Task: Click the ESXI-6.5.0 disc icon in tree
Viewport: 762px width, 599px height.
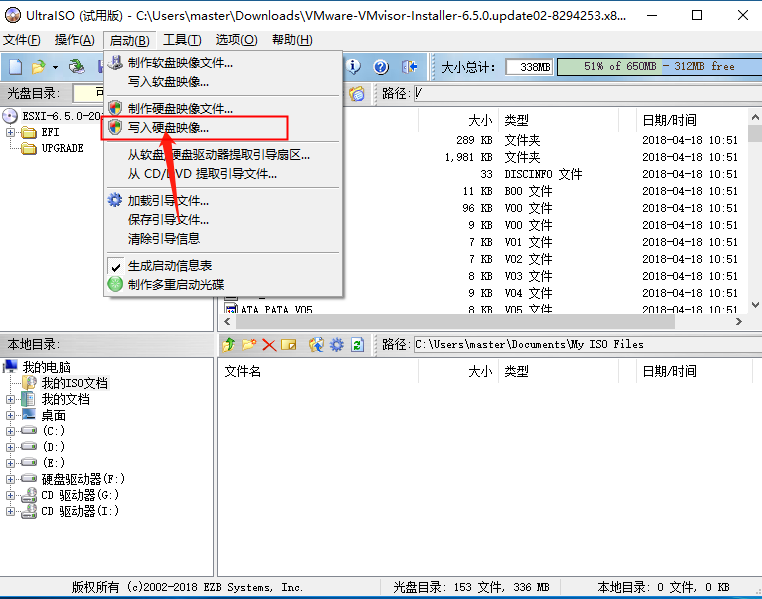Action: click(x=10, y=116)
